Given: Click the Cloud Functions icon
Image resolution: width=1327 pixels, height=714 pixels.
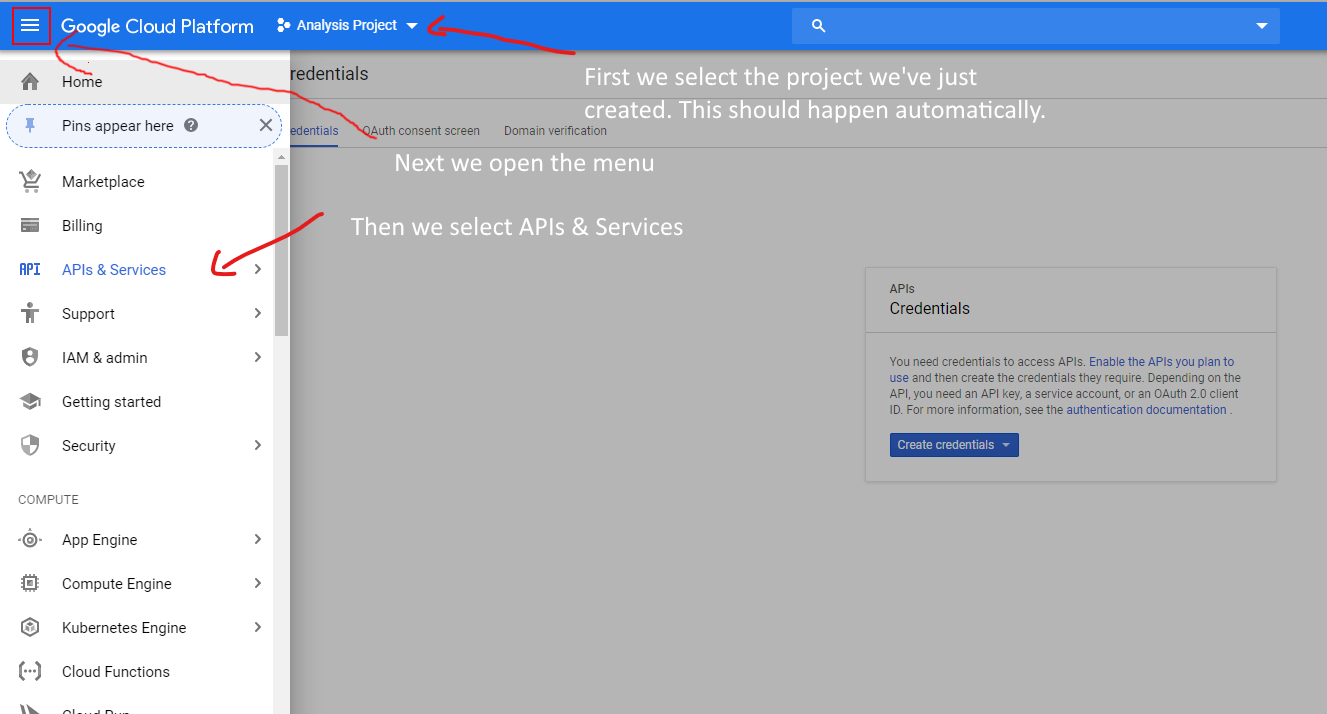Looking at the screenshot, I should [x=30, y=672].
